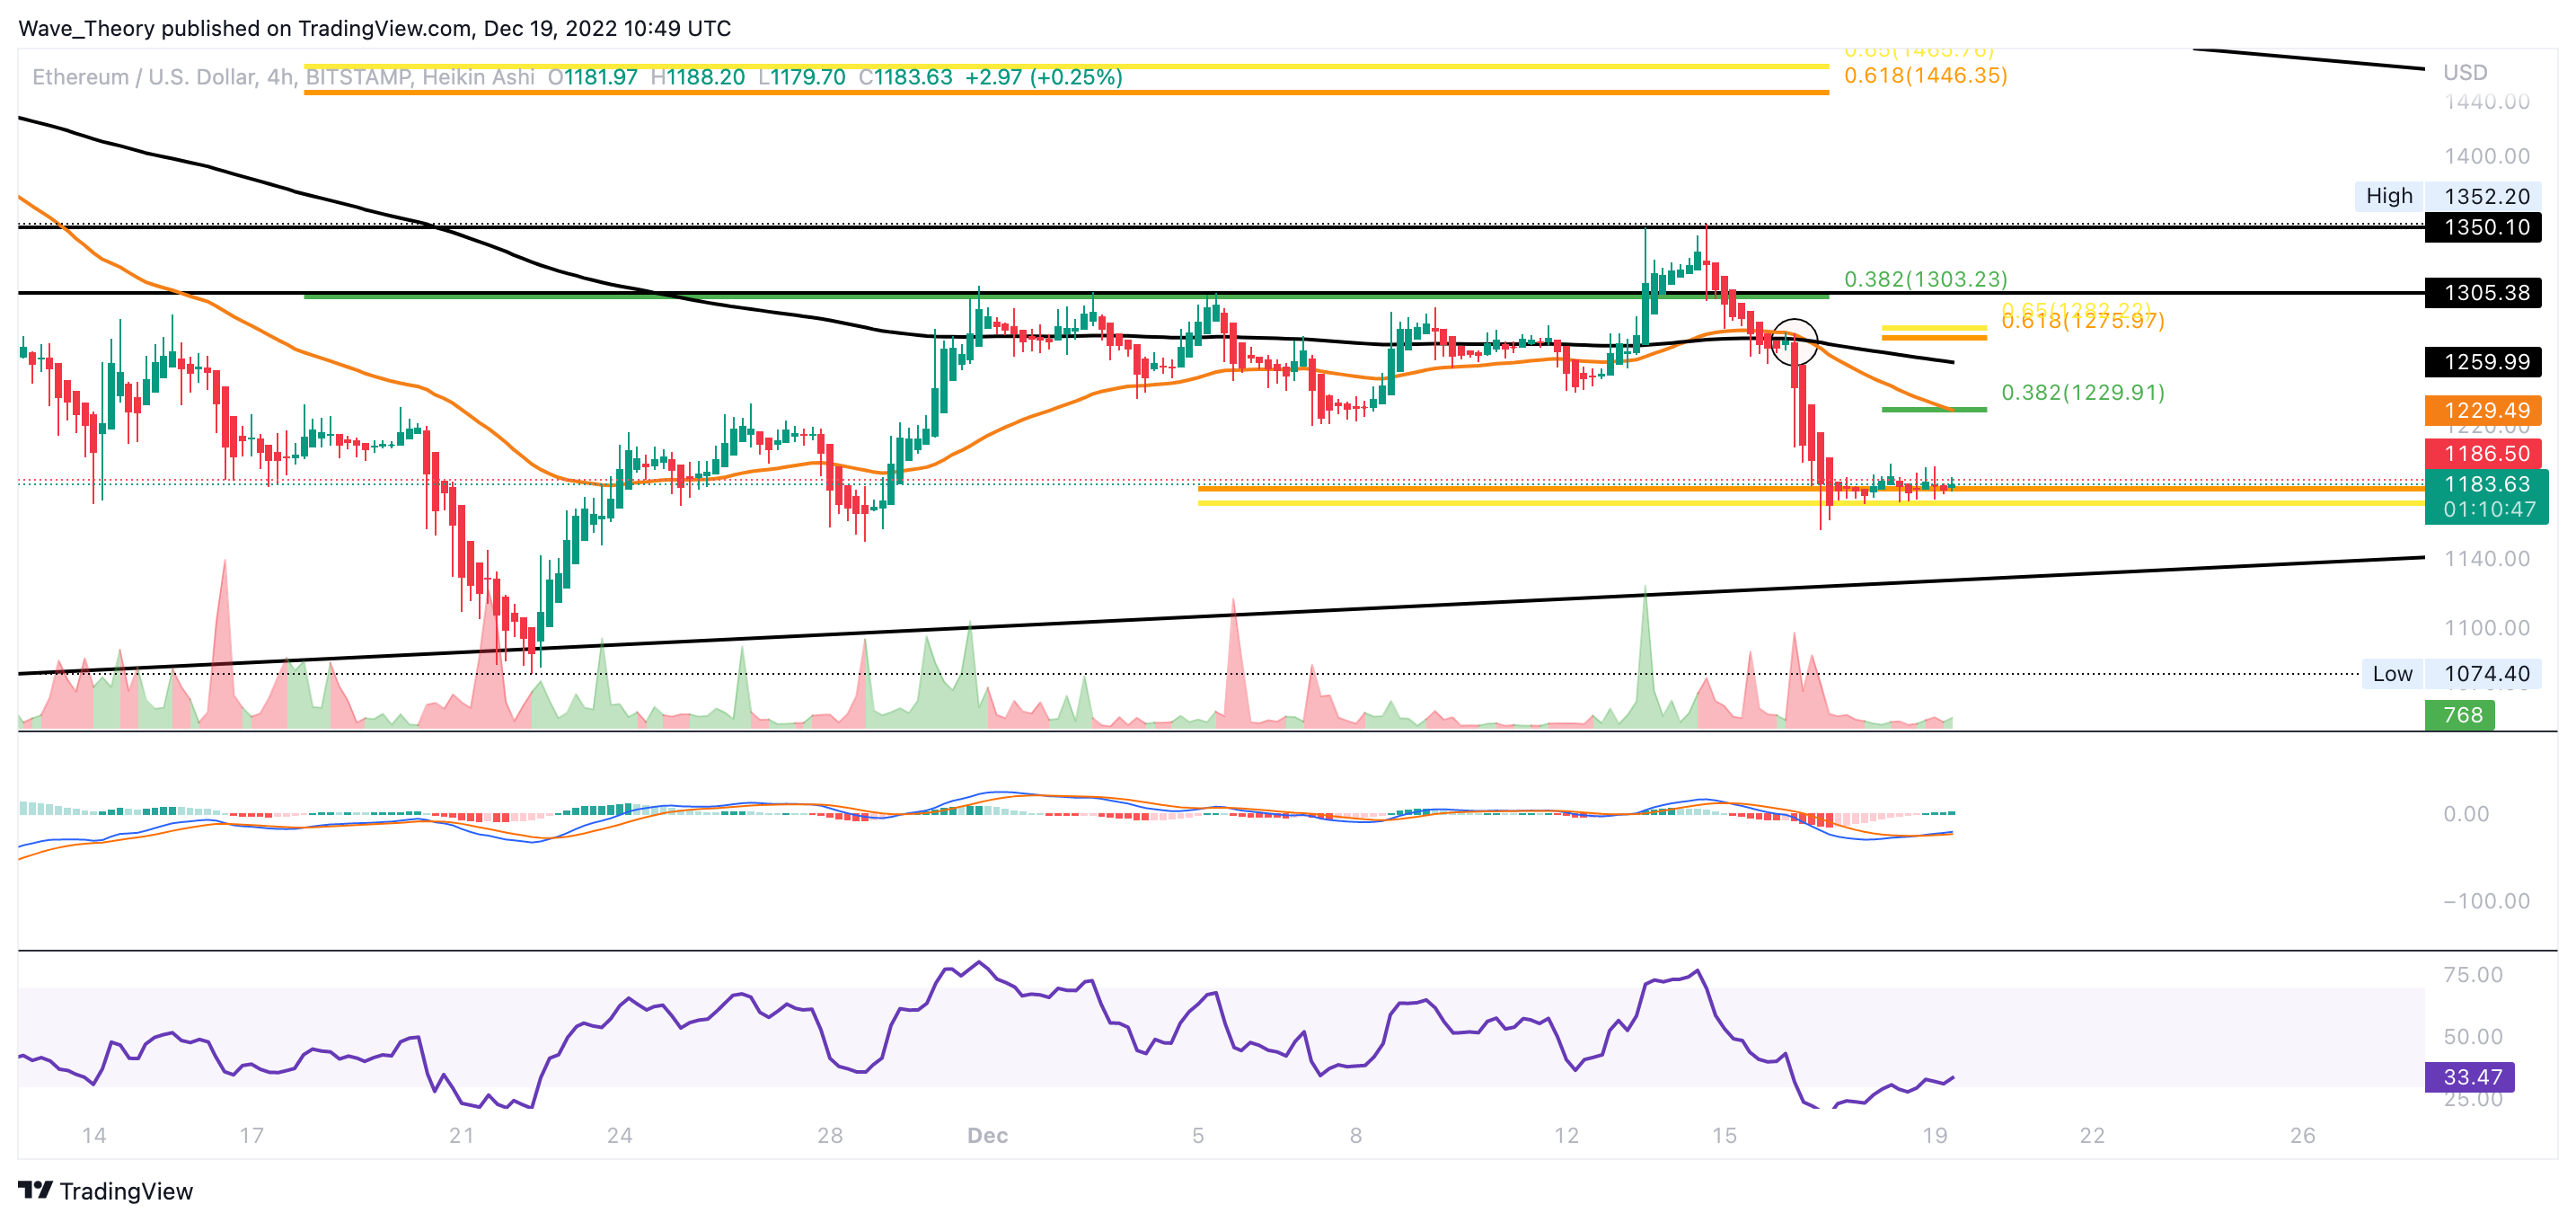Click the green 768 volume badge
The image size is (2576, 1222).
pyautogui.click(x=2459, y=715)
